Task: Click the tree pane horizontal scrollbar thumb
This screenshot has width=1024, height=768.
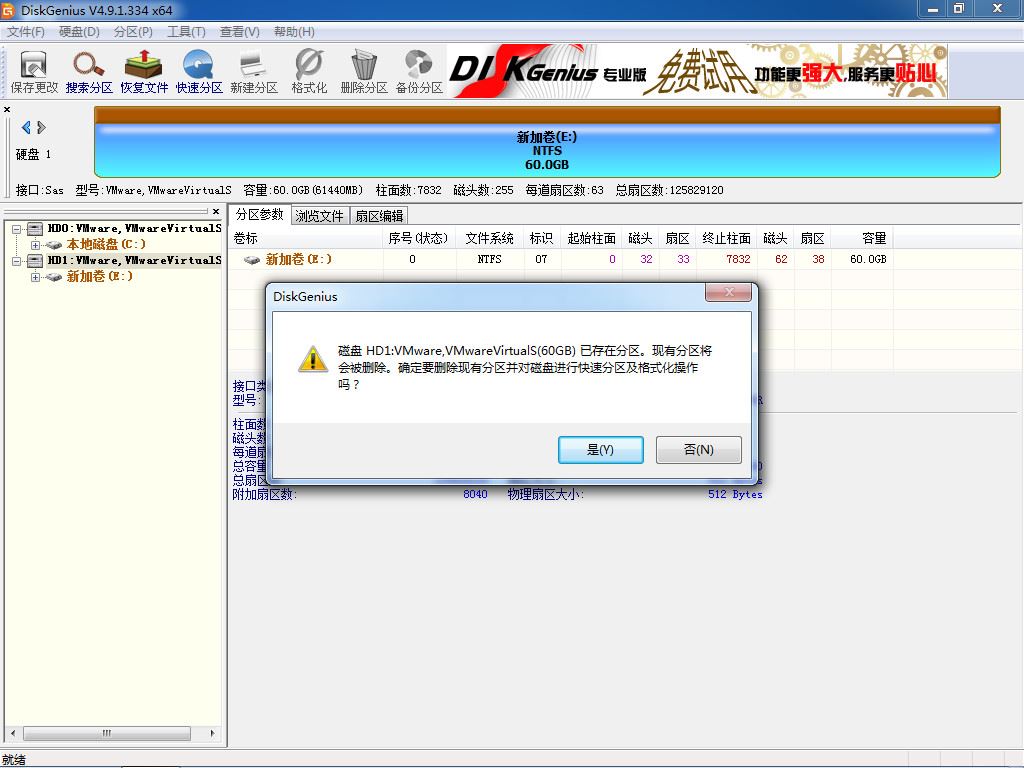Action: [x=107, y=733]
